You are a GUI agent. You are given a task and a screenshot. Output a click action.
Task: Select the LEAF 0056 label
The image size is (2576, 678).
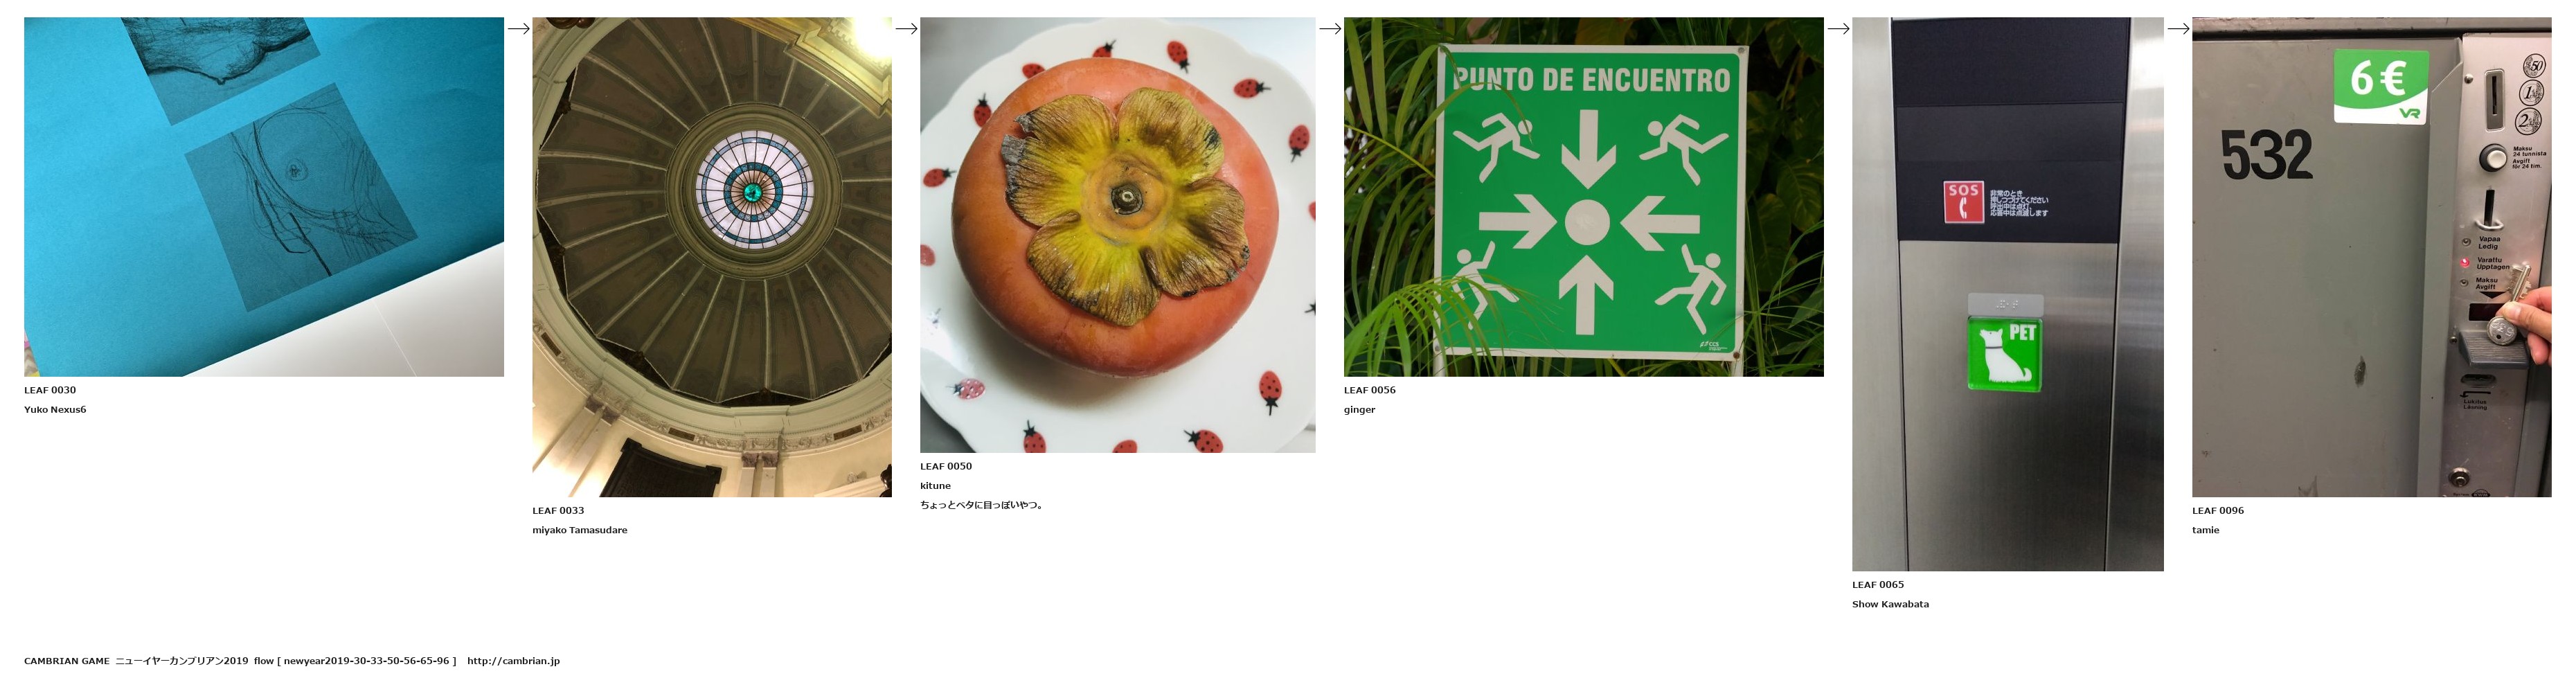pyautogui.click(x=1370, y=390)
